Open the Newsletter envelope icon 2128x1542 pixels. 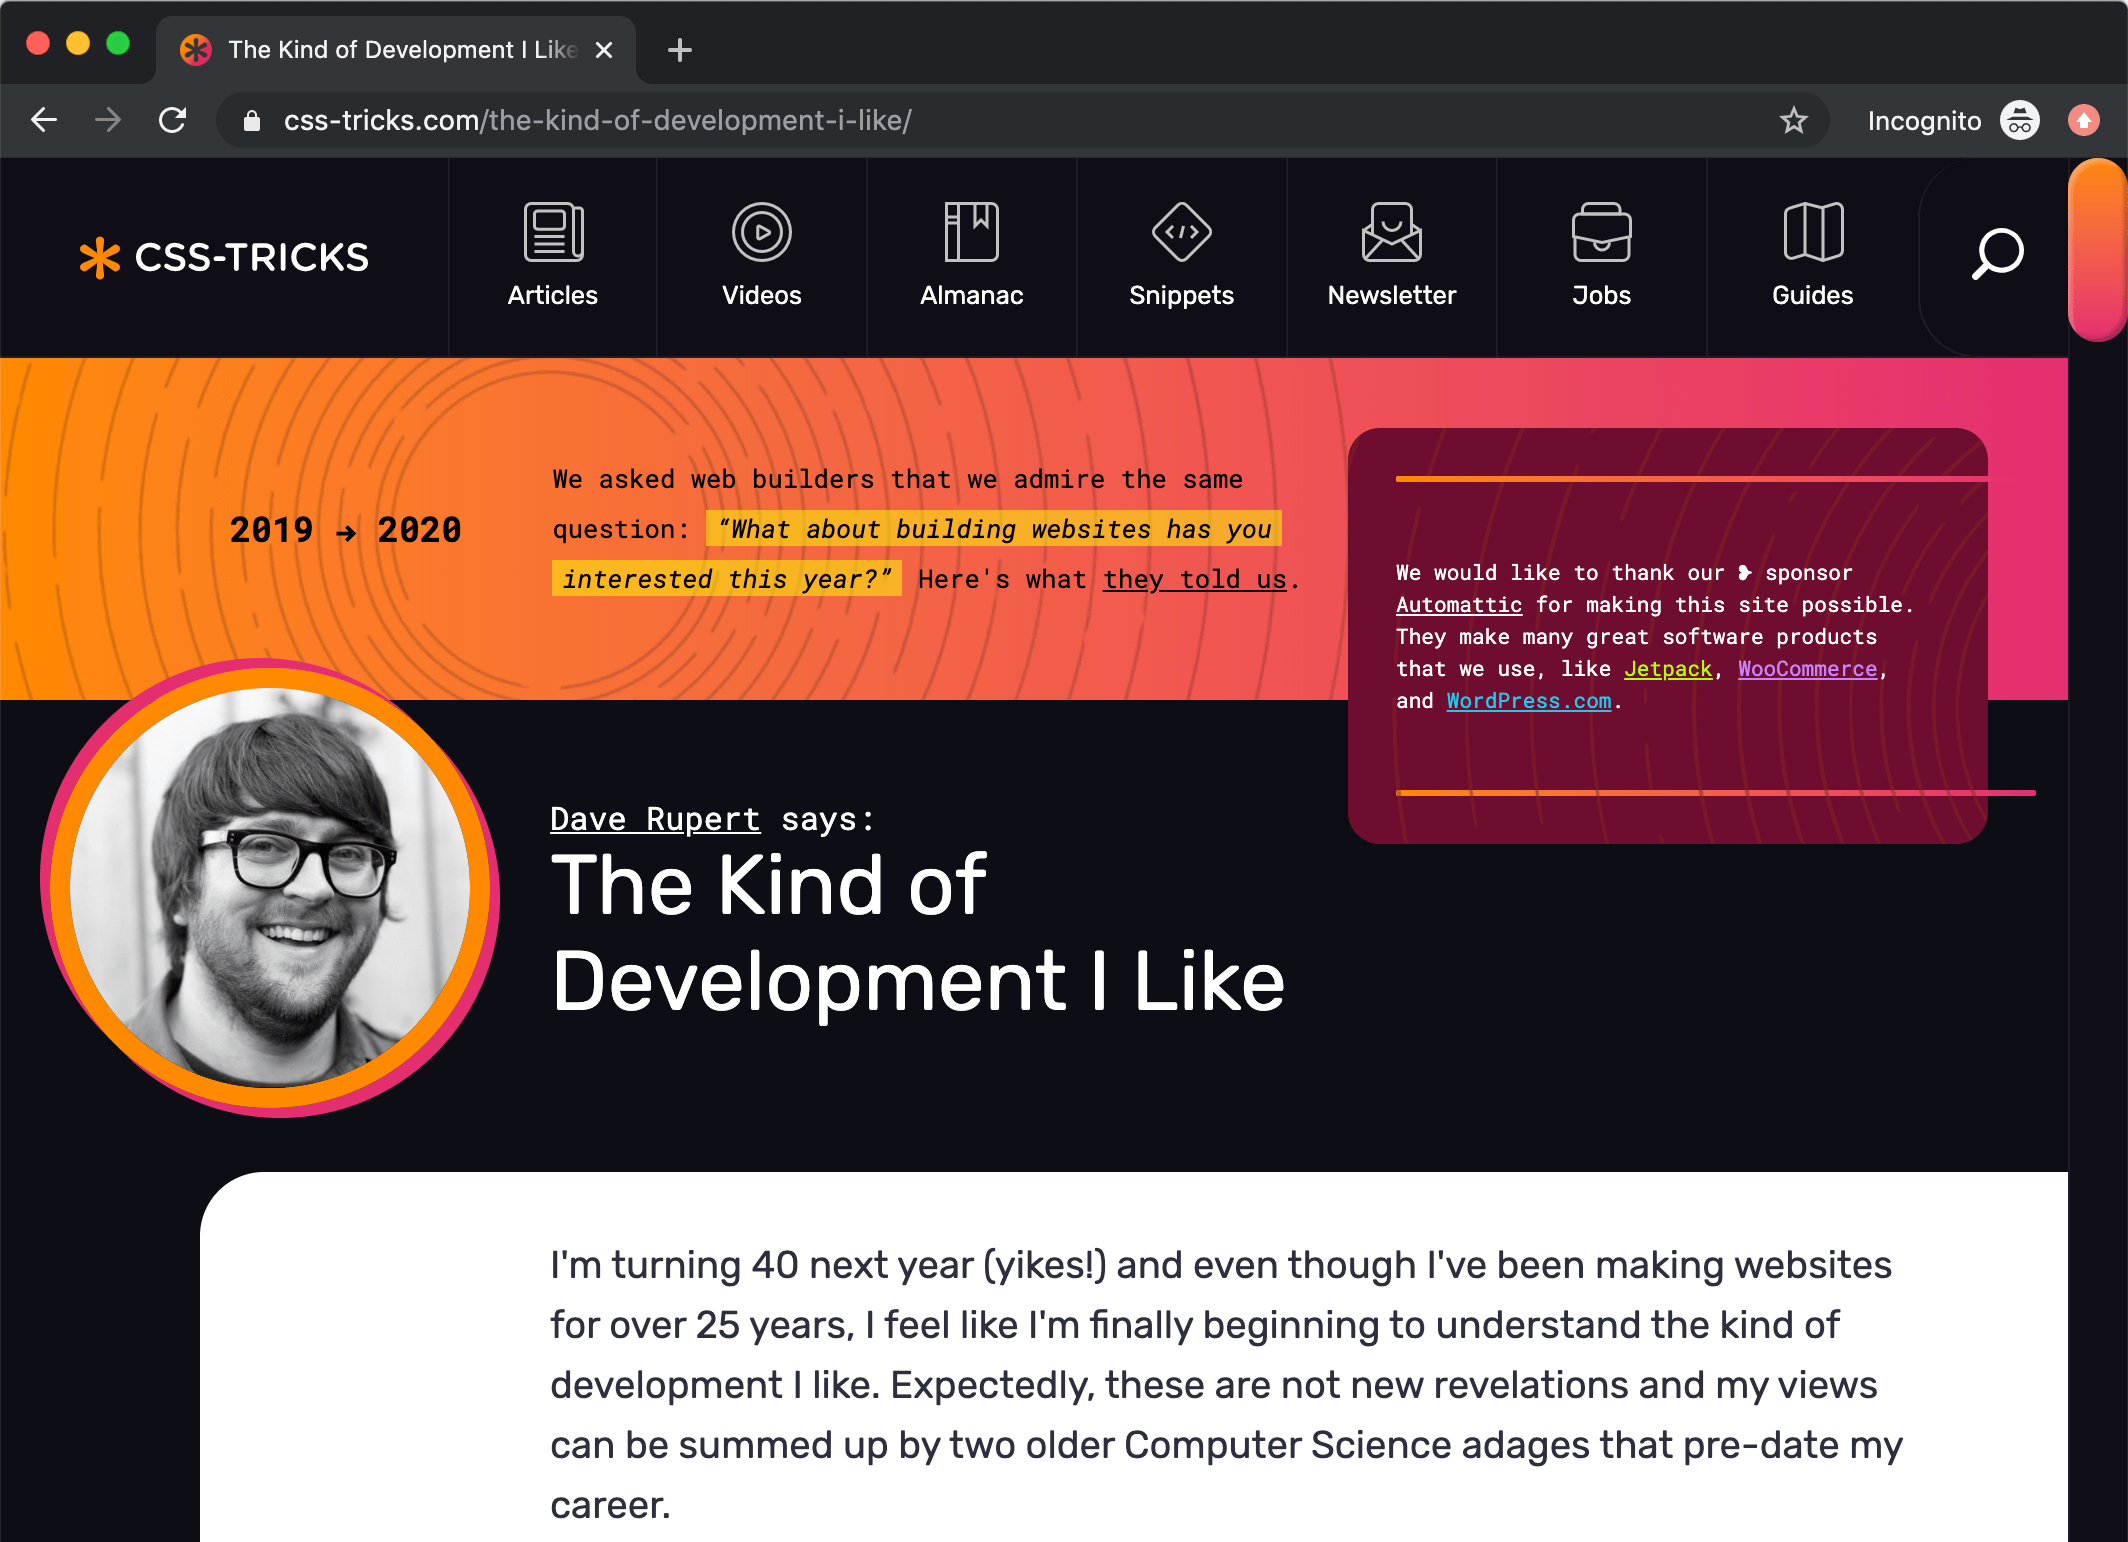pyautogui.click(x=1391, y=232)
